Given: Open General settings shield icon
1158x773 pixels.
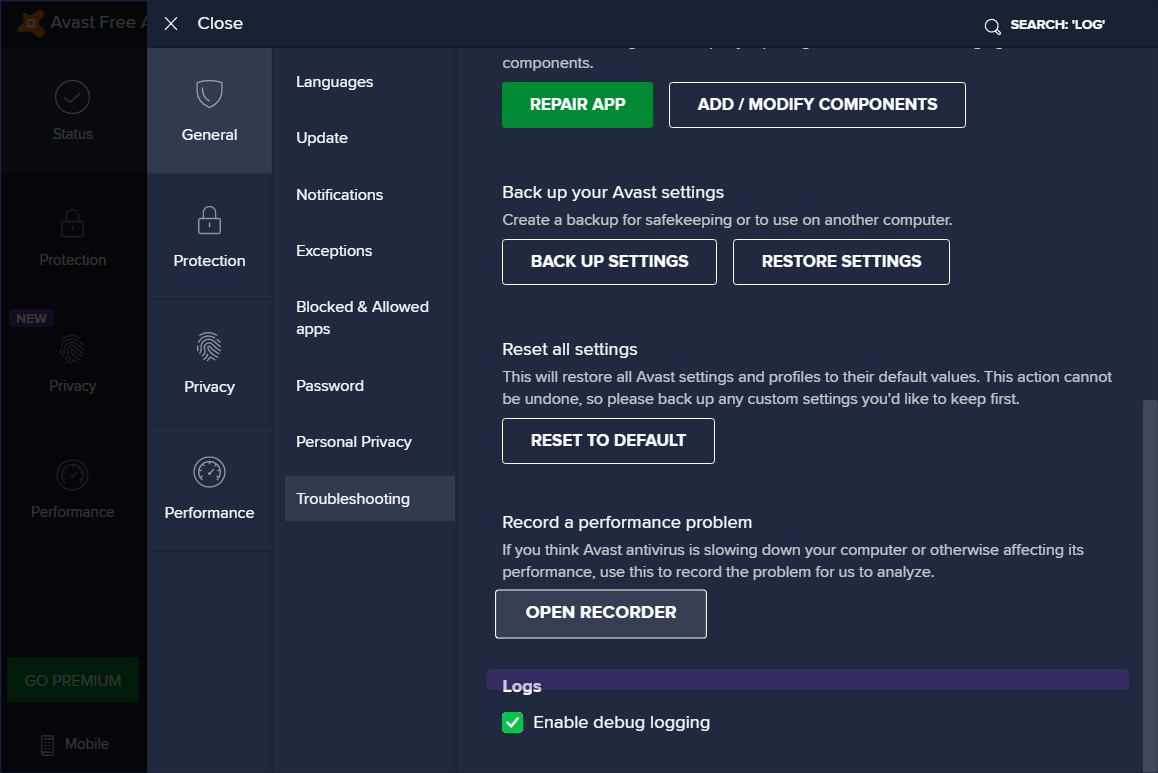Looking at the screenshot, I should 209,94.
